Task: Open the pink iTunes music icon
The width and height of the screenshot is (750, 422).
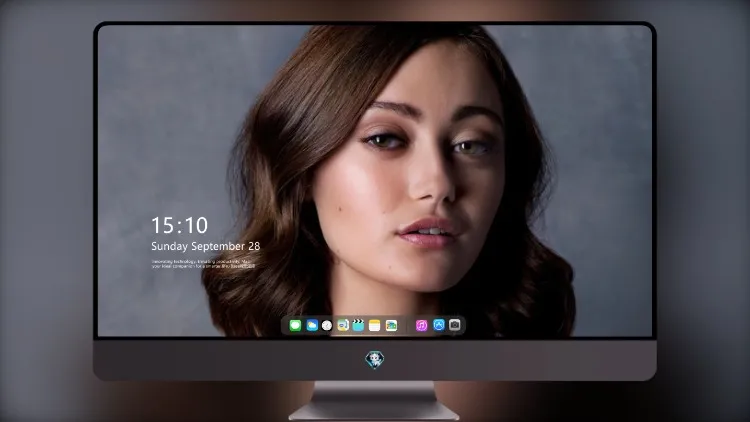Action: click(x=421, y=325)
